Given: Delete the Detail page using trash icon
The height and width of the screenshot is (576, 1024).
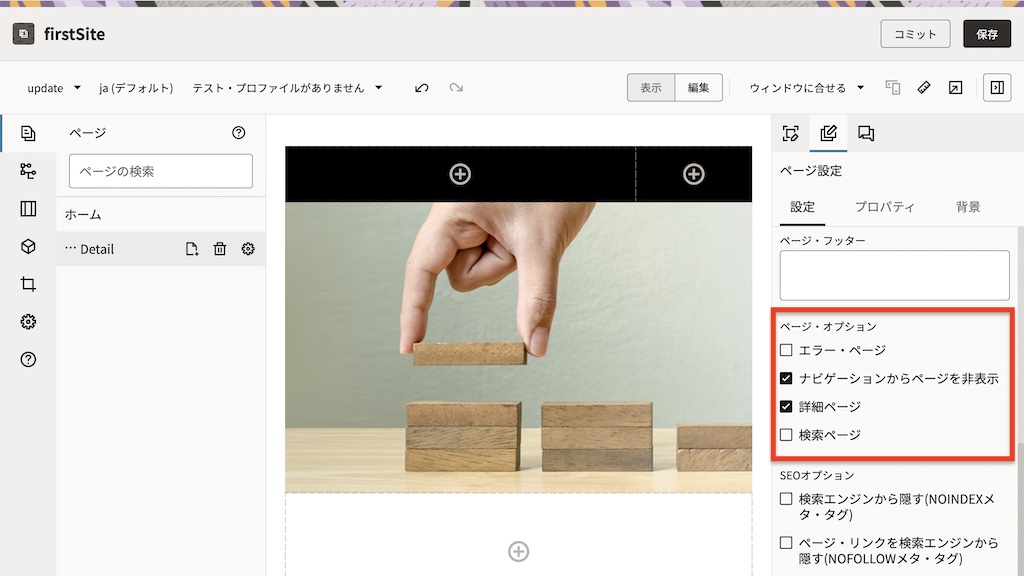Looking at the screenshot, I should point(220,249).
